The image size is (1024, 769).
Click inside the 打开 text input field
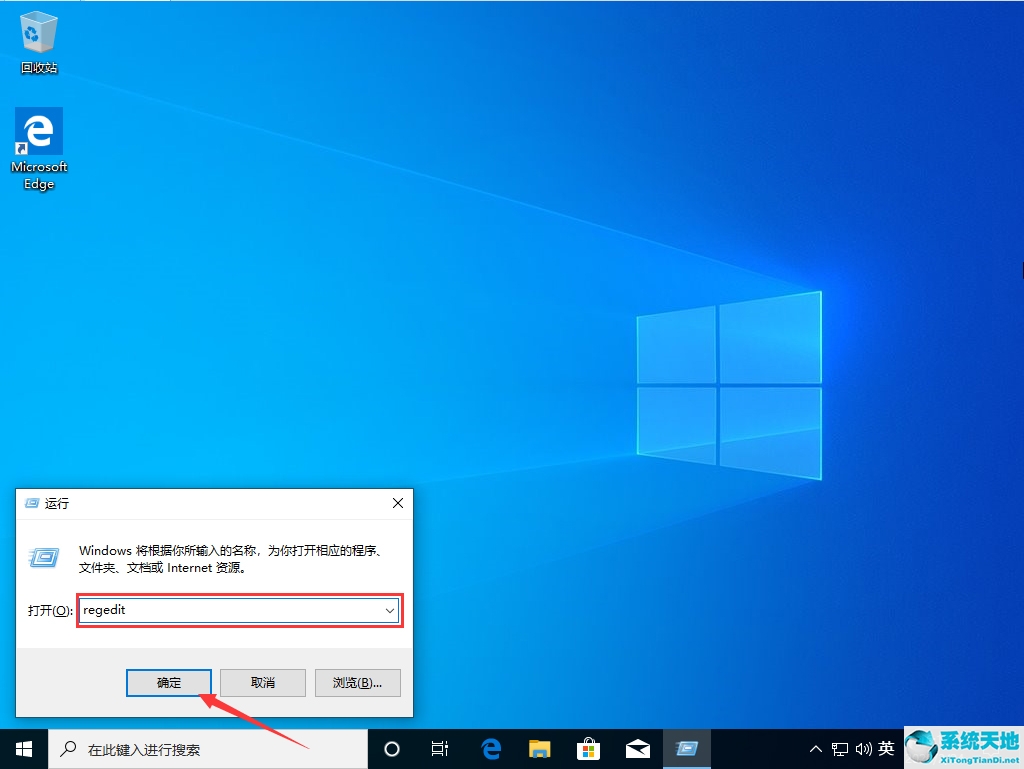click(230, 610)
